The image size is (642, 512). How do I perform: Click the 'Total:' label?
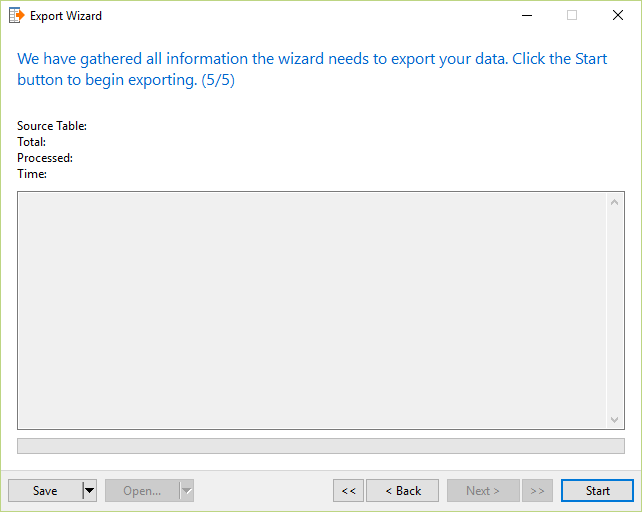32,142
